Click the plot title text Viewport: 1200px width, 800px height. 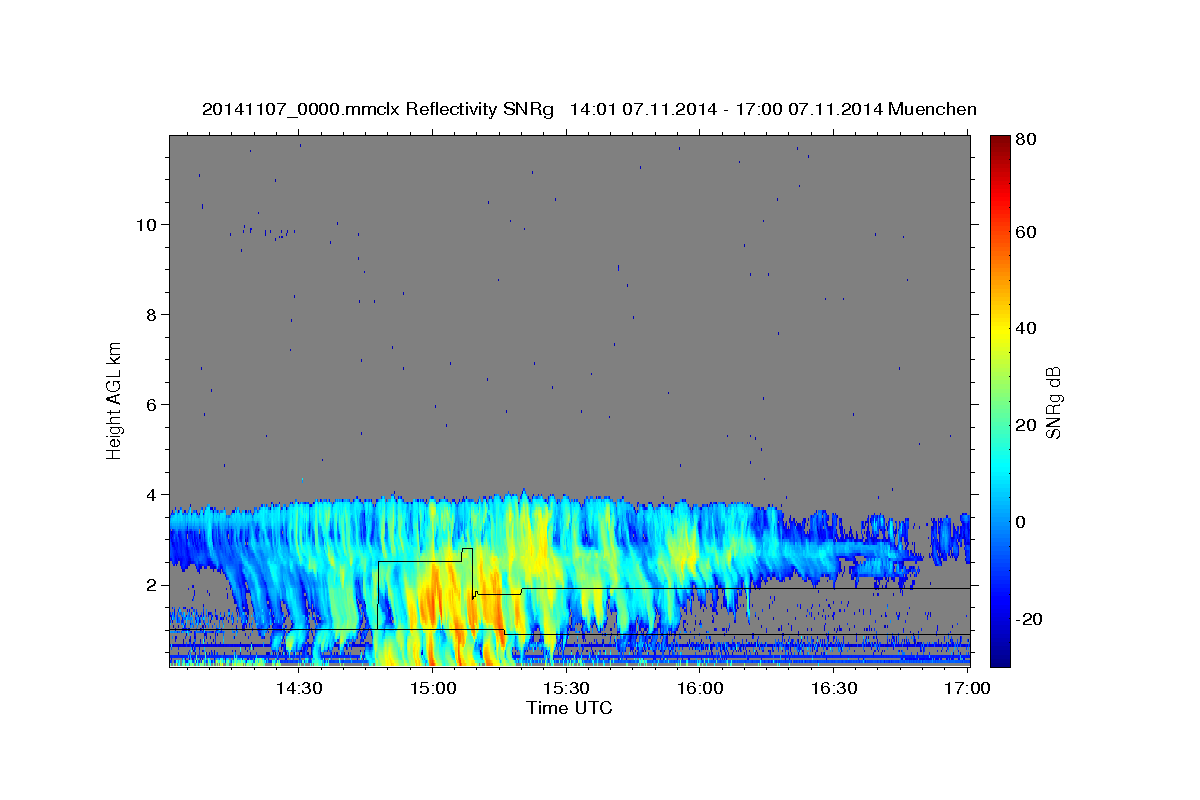589,109
